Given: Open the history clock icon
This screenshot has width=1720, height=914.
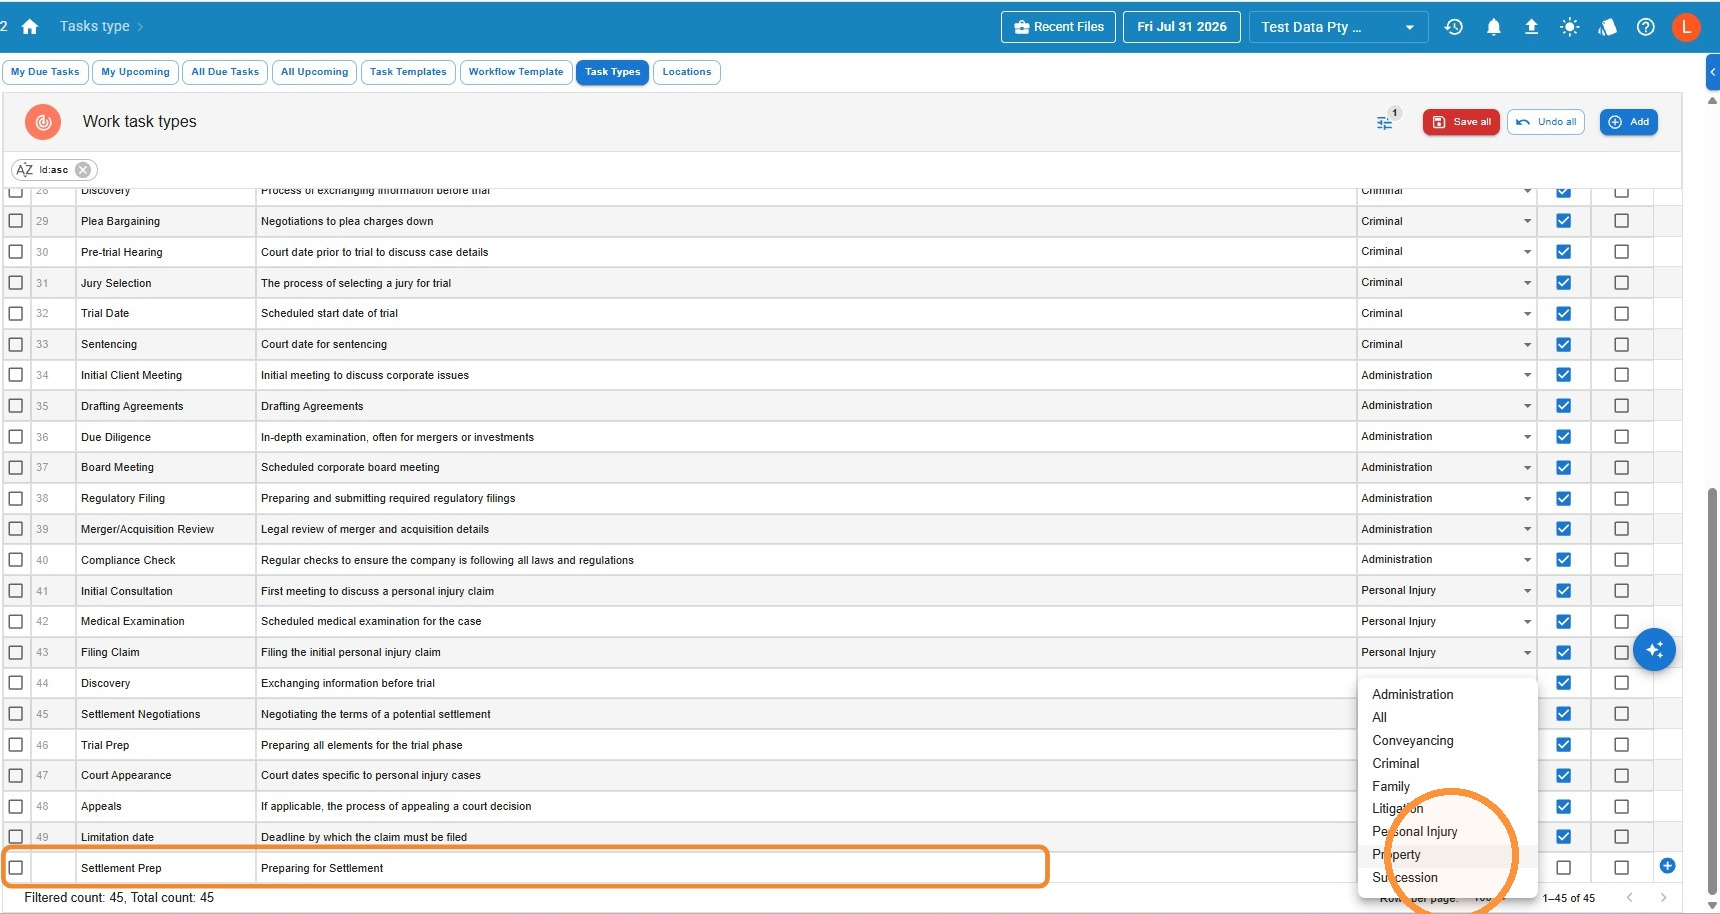Looking at the screenshot, I should (1454, 27).
